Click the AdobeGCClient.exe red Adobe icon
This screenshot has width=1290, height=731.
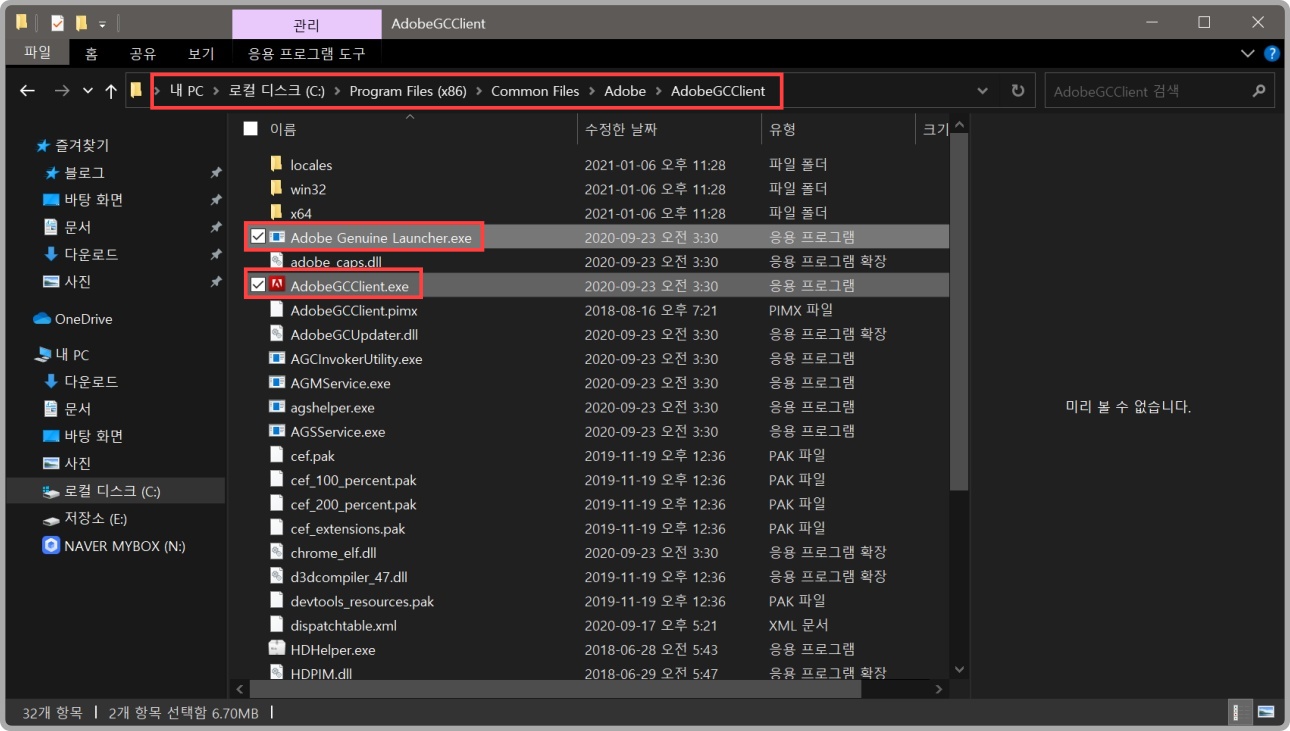pyautogui.click(x=277, y=286)
